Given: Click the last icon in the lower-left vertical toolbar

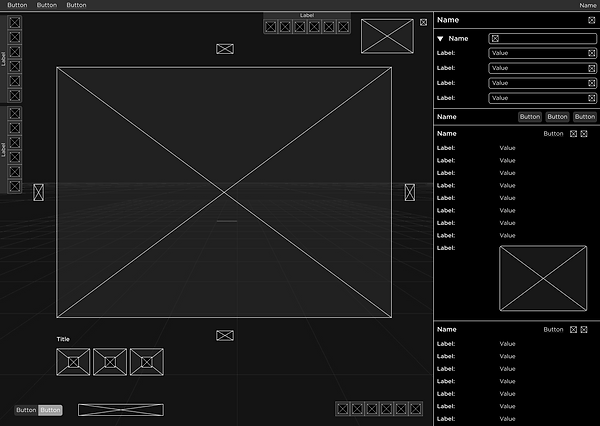Looking at the screenshot, I should (x=15, y=186).
